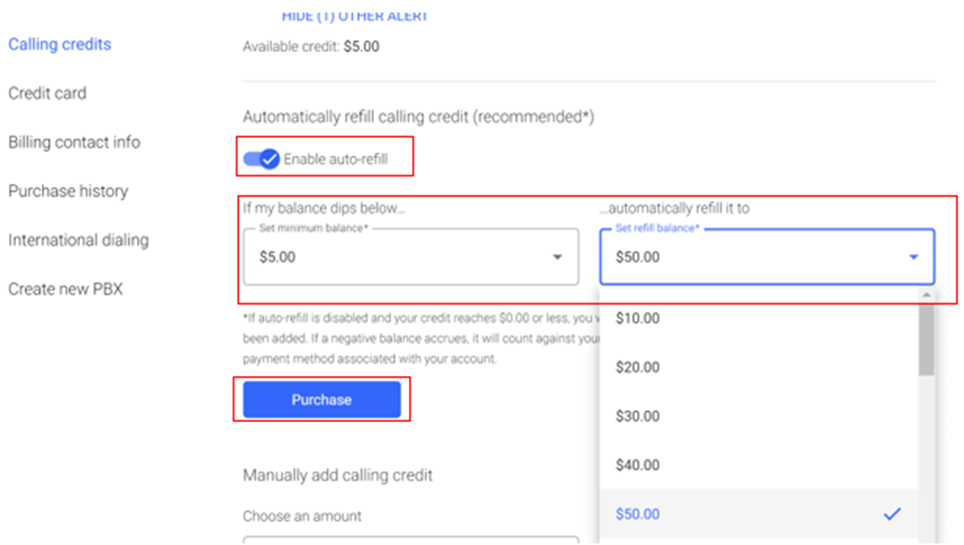This screenshot has width=964, height=545.
Task: Open Billing contact info page
Action: coord(74,142)
